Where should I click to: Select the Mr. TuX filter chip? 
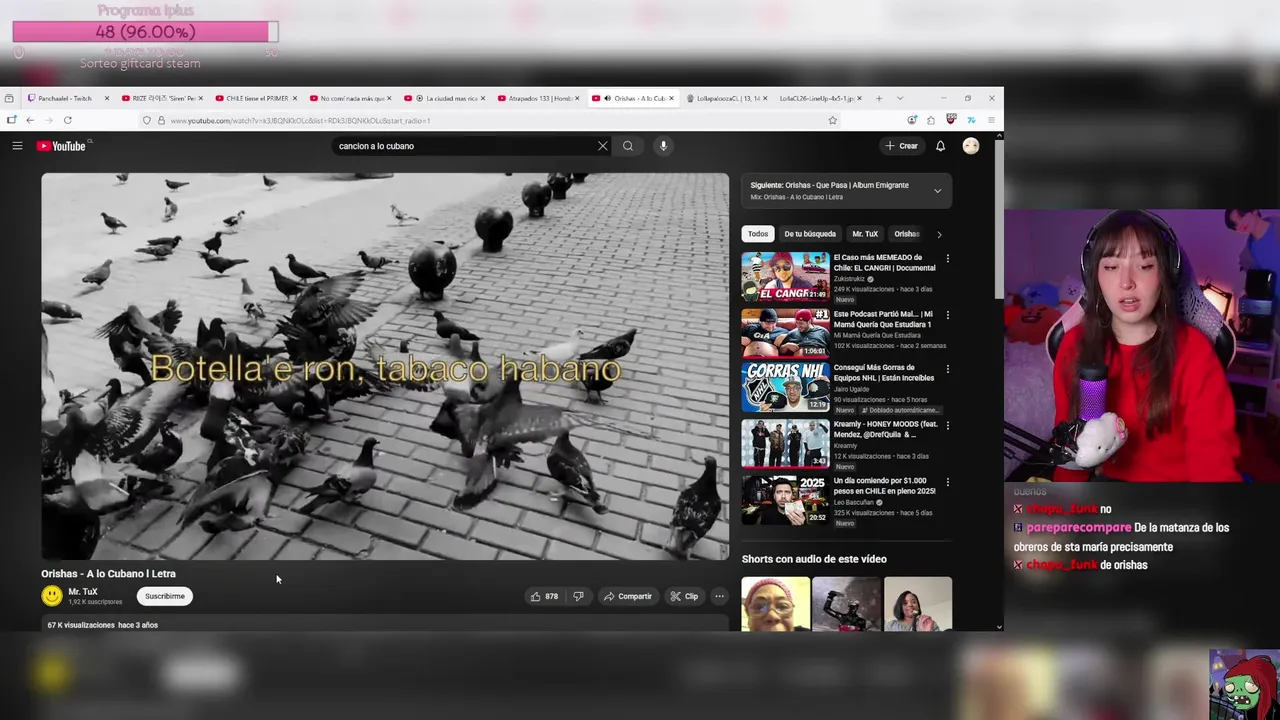point(865,234)
